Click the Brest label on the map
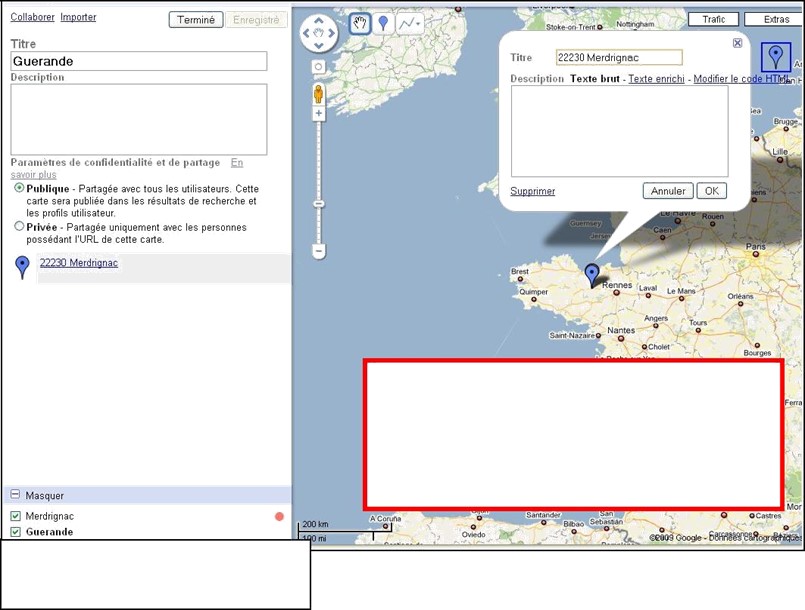805x610 pixels. click(520, 271)
